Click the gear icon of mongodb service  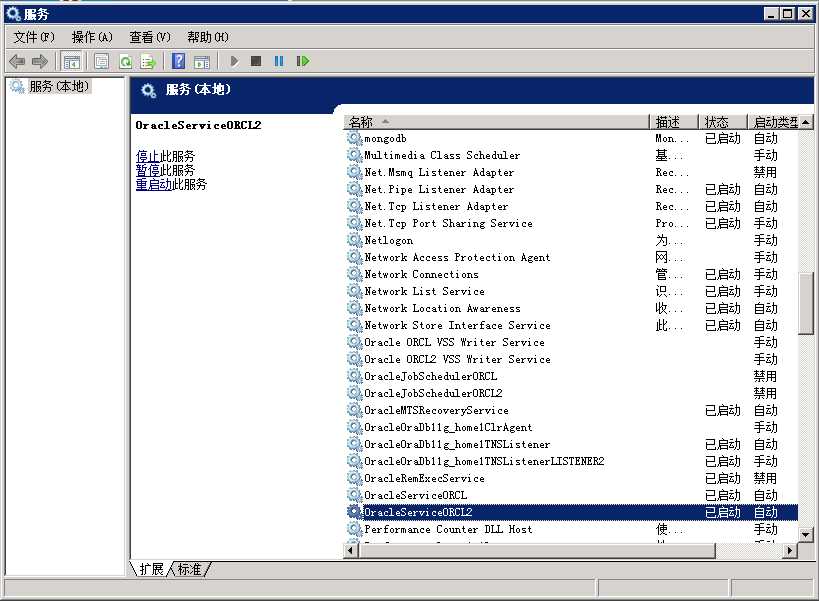coord(355,138)
